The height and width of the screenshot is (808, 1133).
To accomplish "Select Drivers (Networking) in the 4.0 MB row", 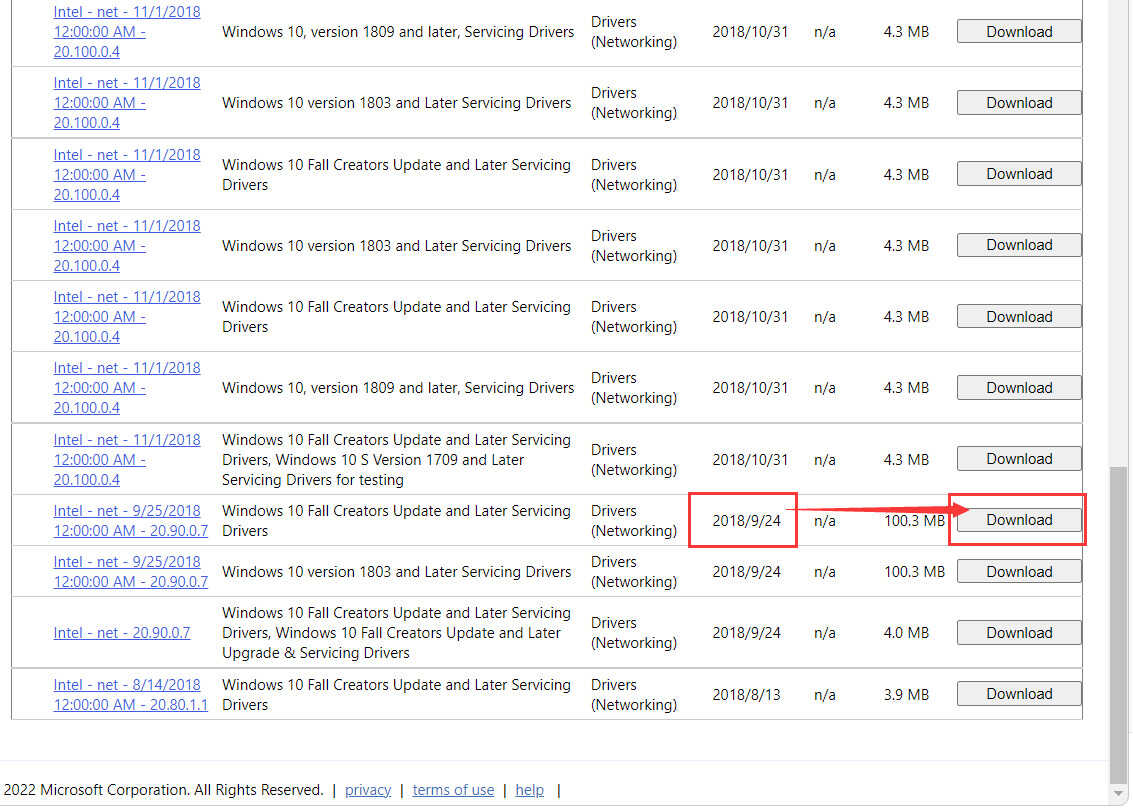I will [634, 633].
